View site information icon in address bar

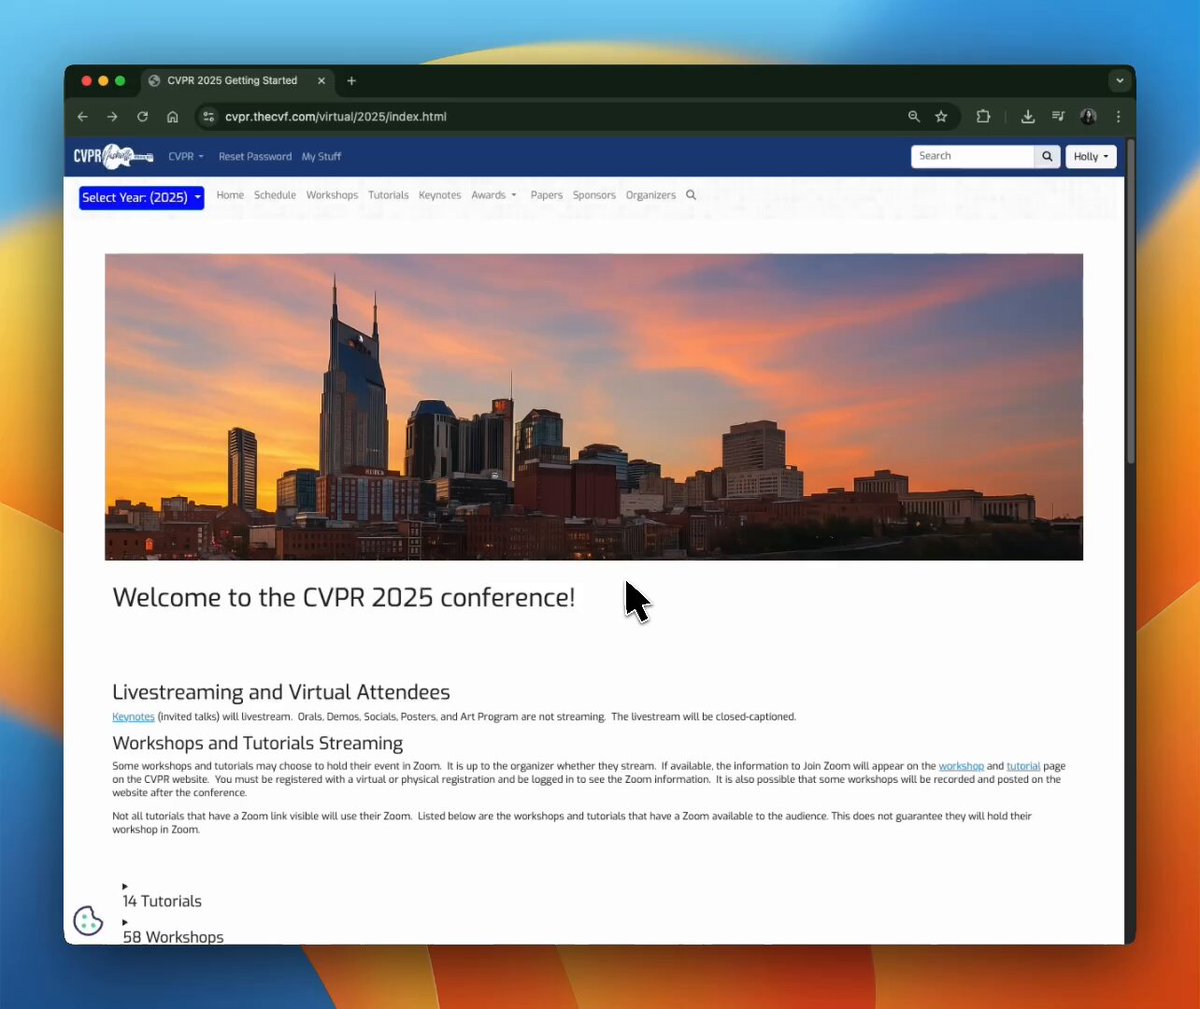coord(208,117)
